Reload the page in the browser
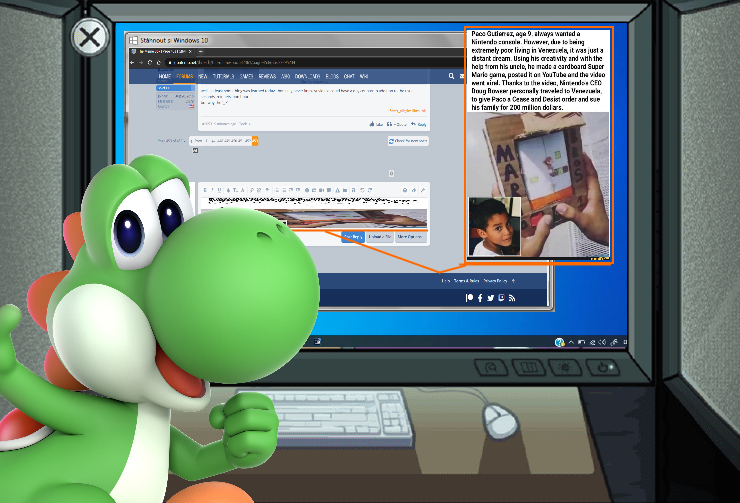740x503 pixels. coord(150,62)
